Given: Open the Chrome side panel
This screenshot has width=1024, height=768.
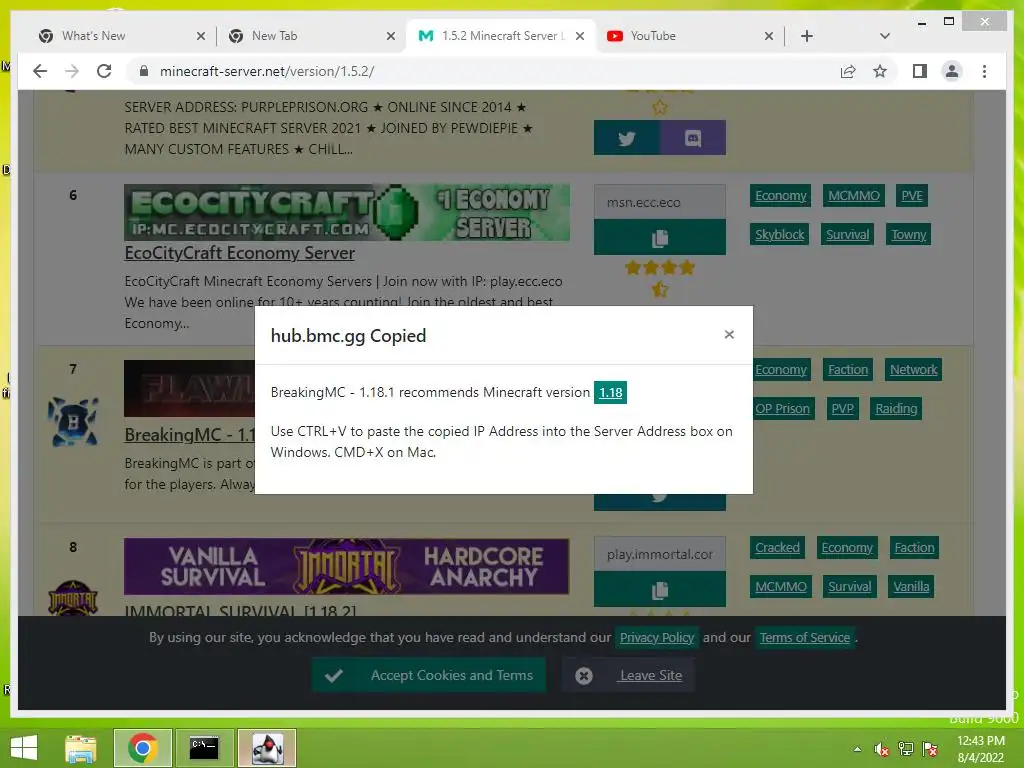Looking at the screenshot, I should [x=920, y=71].
